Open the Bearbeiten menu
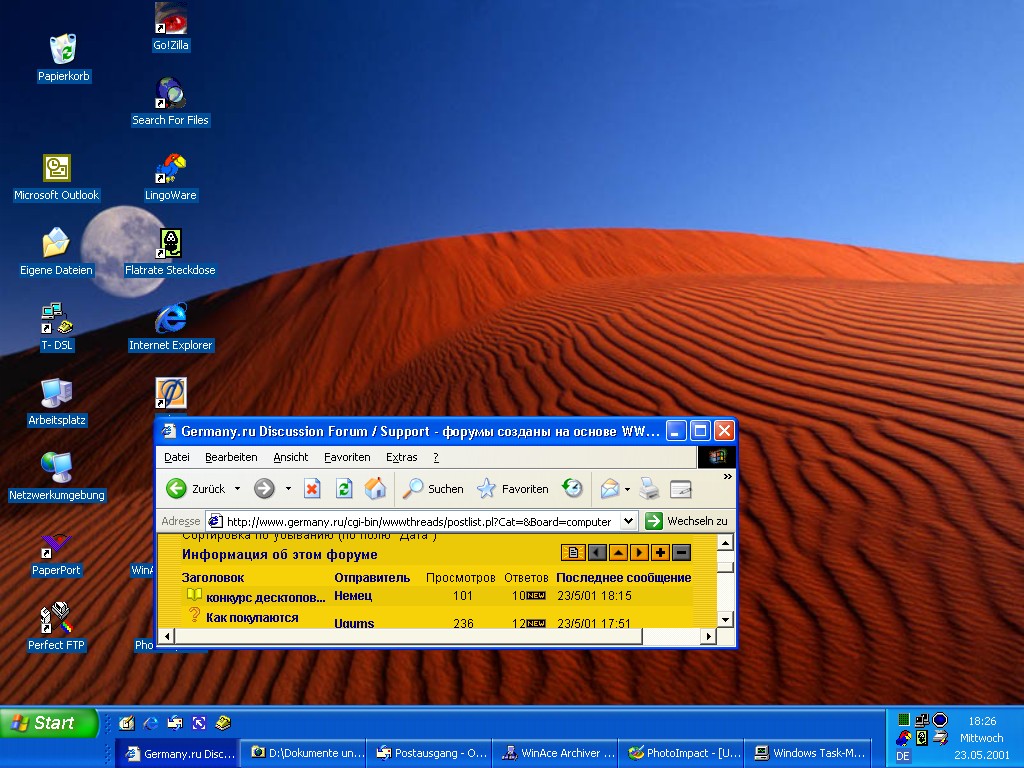Screen dimensions: 1024x768 (x=231, y=457)
